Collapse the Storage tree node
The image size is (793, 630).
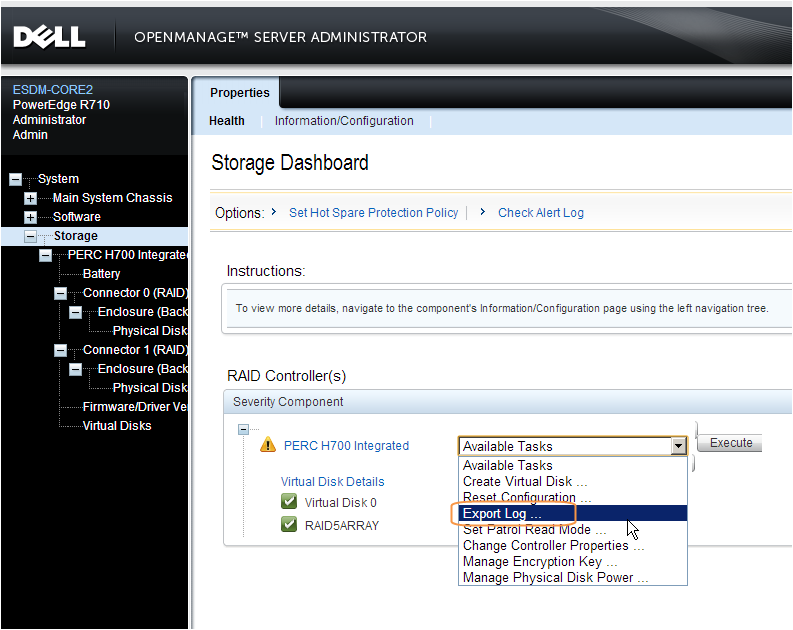pyautogui.click(x=30, y=236)
